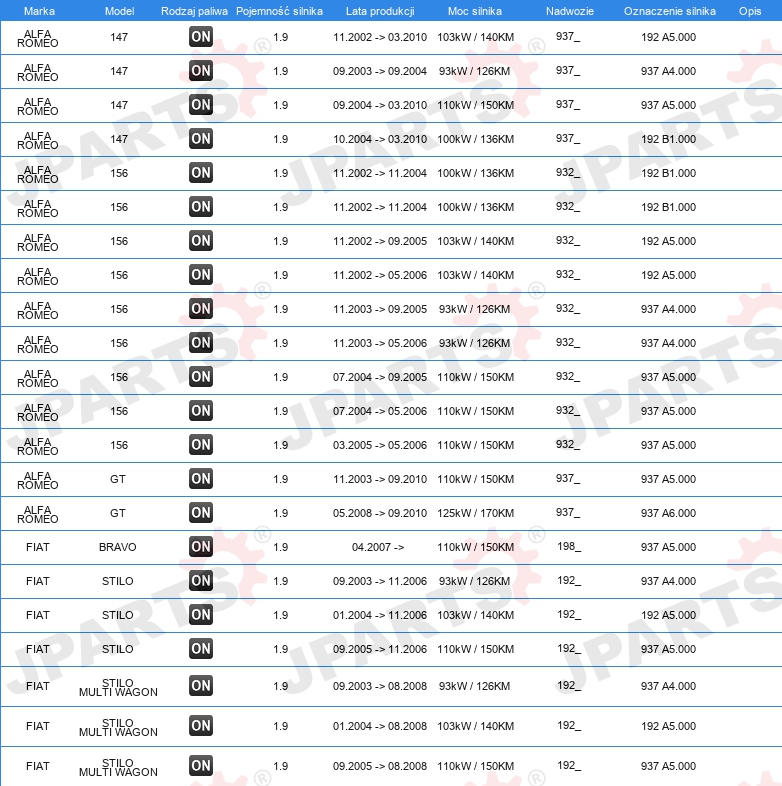The image size is (782, 786).
Task: Click the Lata produkcji column header
Action: pos(380,11)
